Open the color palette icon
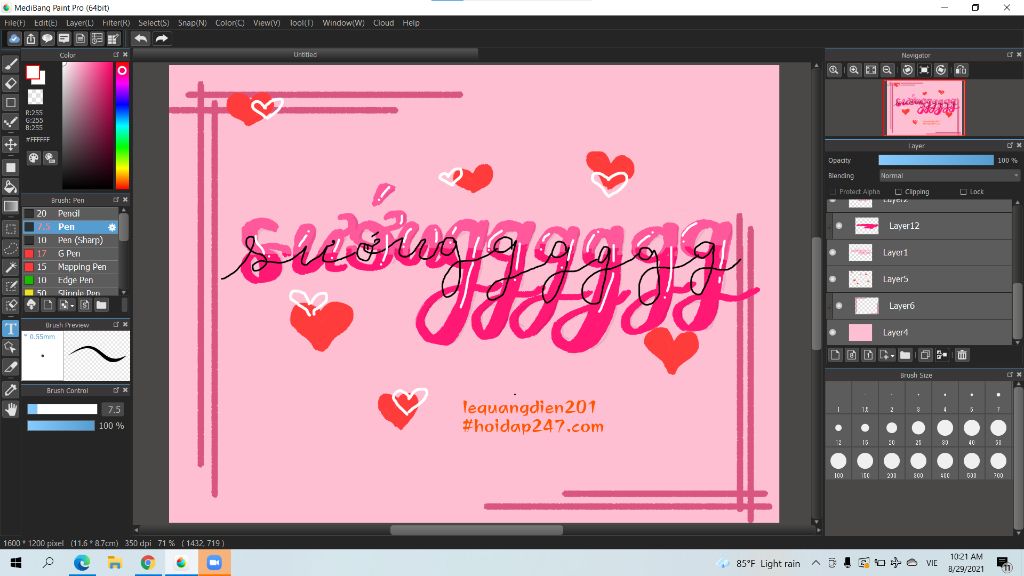This screenshot has height=576, width=1024. pyautogui.click(x=34, y=158)
